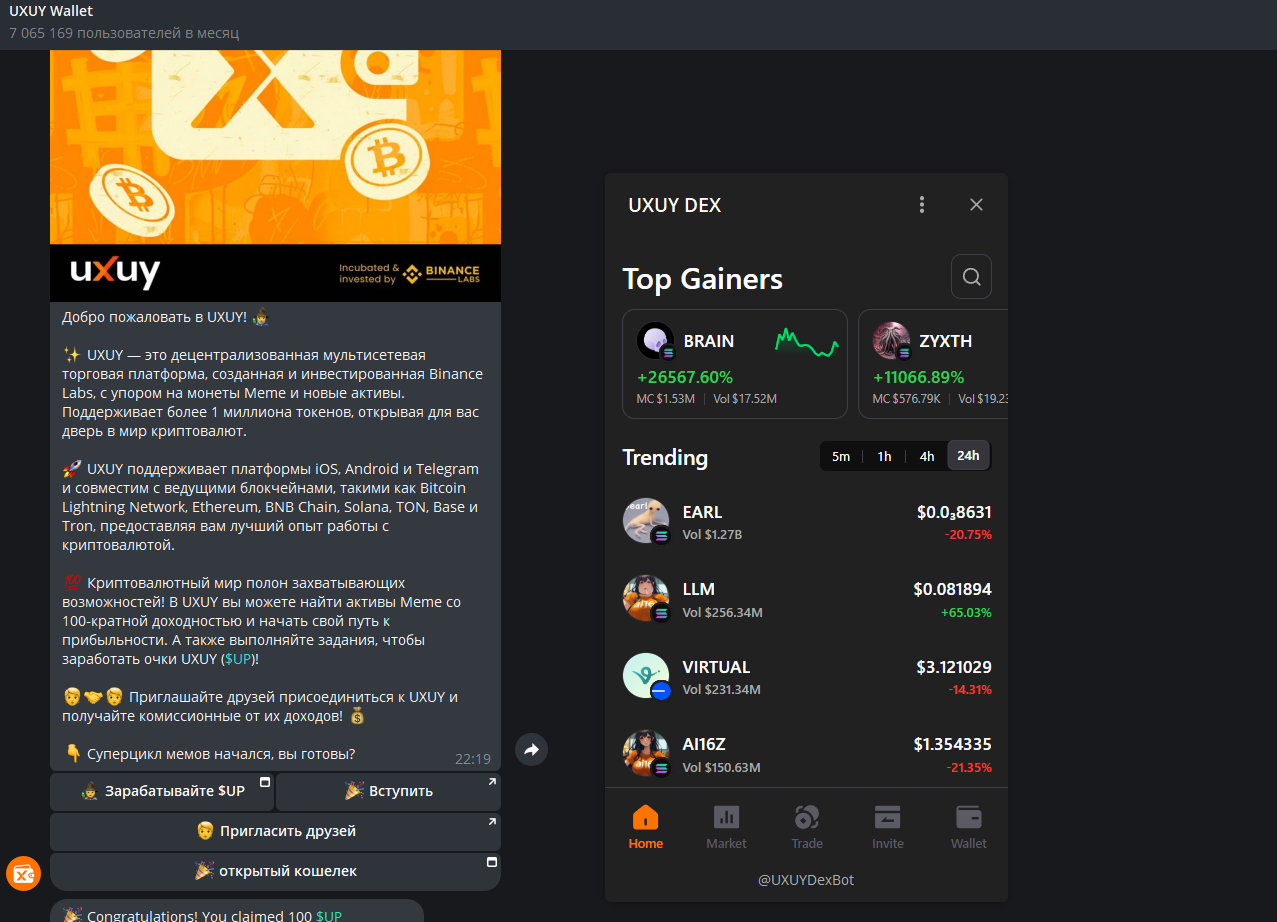This screenshot has width=1277, height=922.
Task: Open the LLM trending token row
Action: [x=807, y=598]
